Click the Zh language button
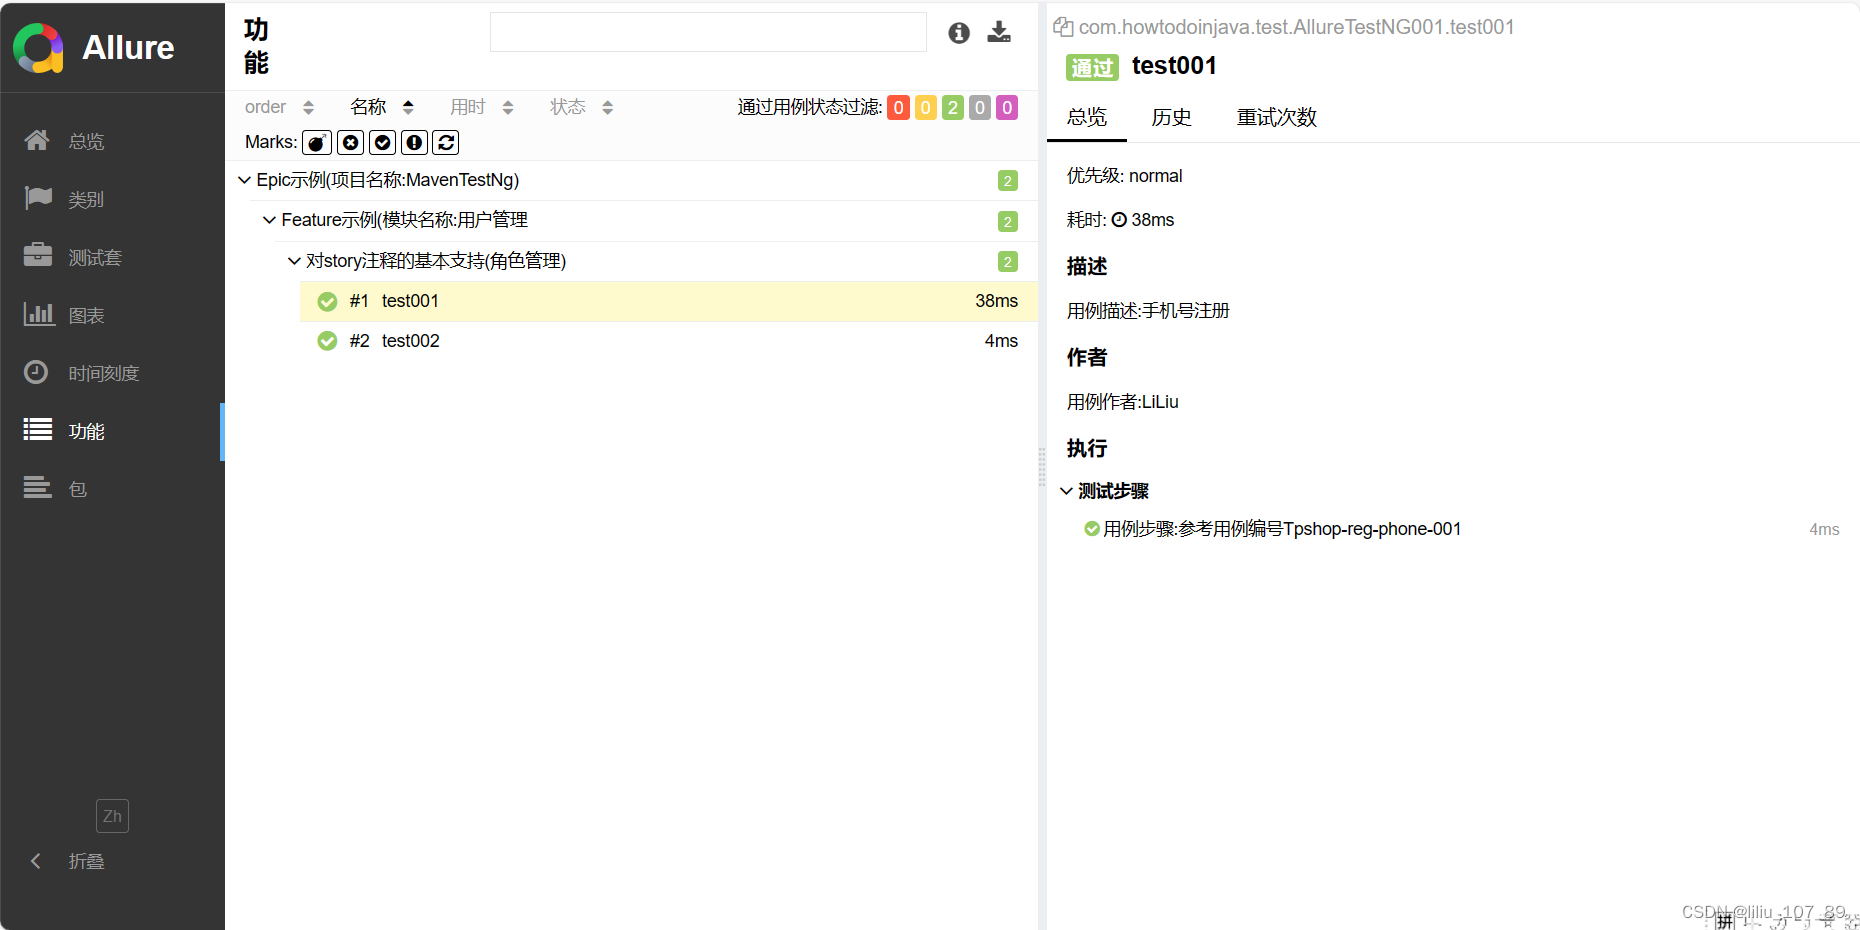Image resolution: width=1860 pixels, height=930 pixels. point(112,816)
